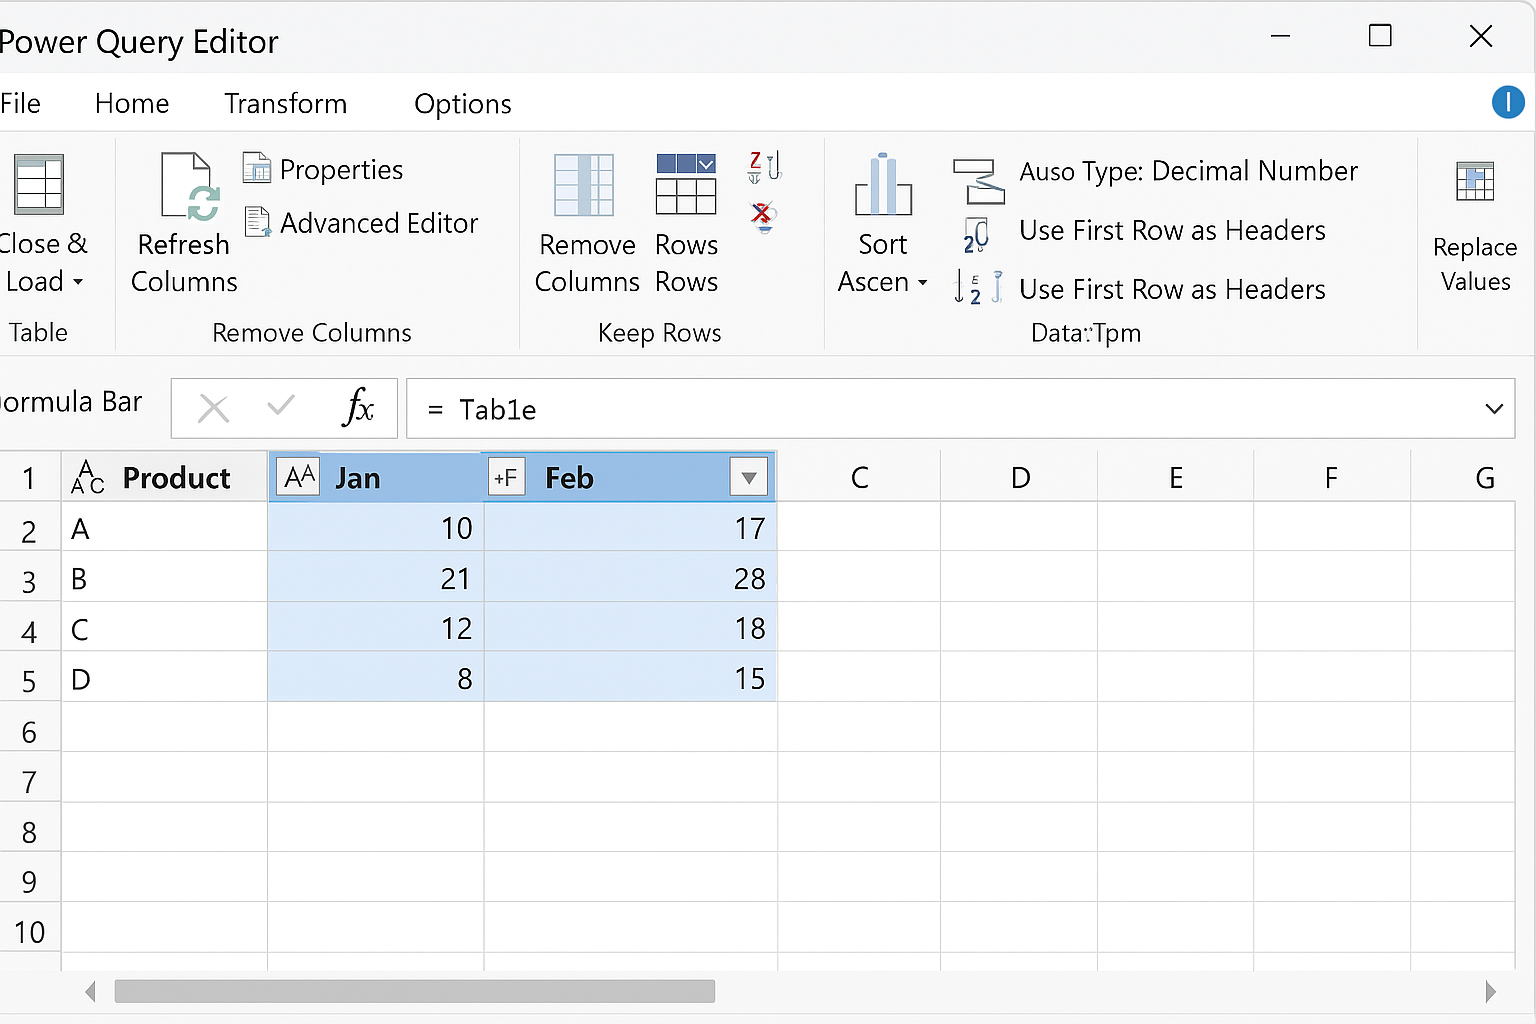The height and width of the screenshot is (1024, 1536).
Task: Select the Jan value 8 cell
Action: point(376,677)
